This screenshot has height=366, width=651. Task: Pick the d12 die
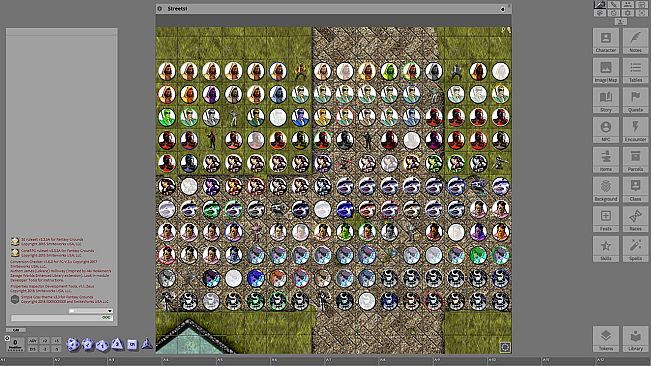point(88,344)
